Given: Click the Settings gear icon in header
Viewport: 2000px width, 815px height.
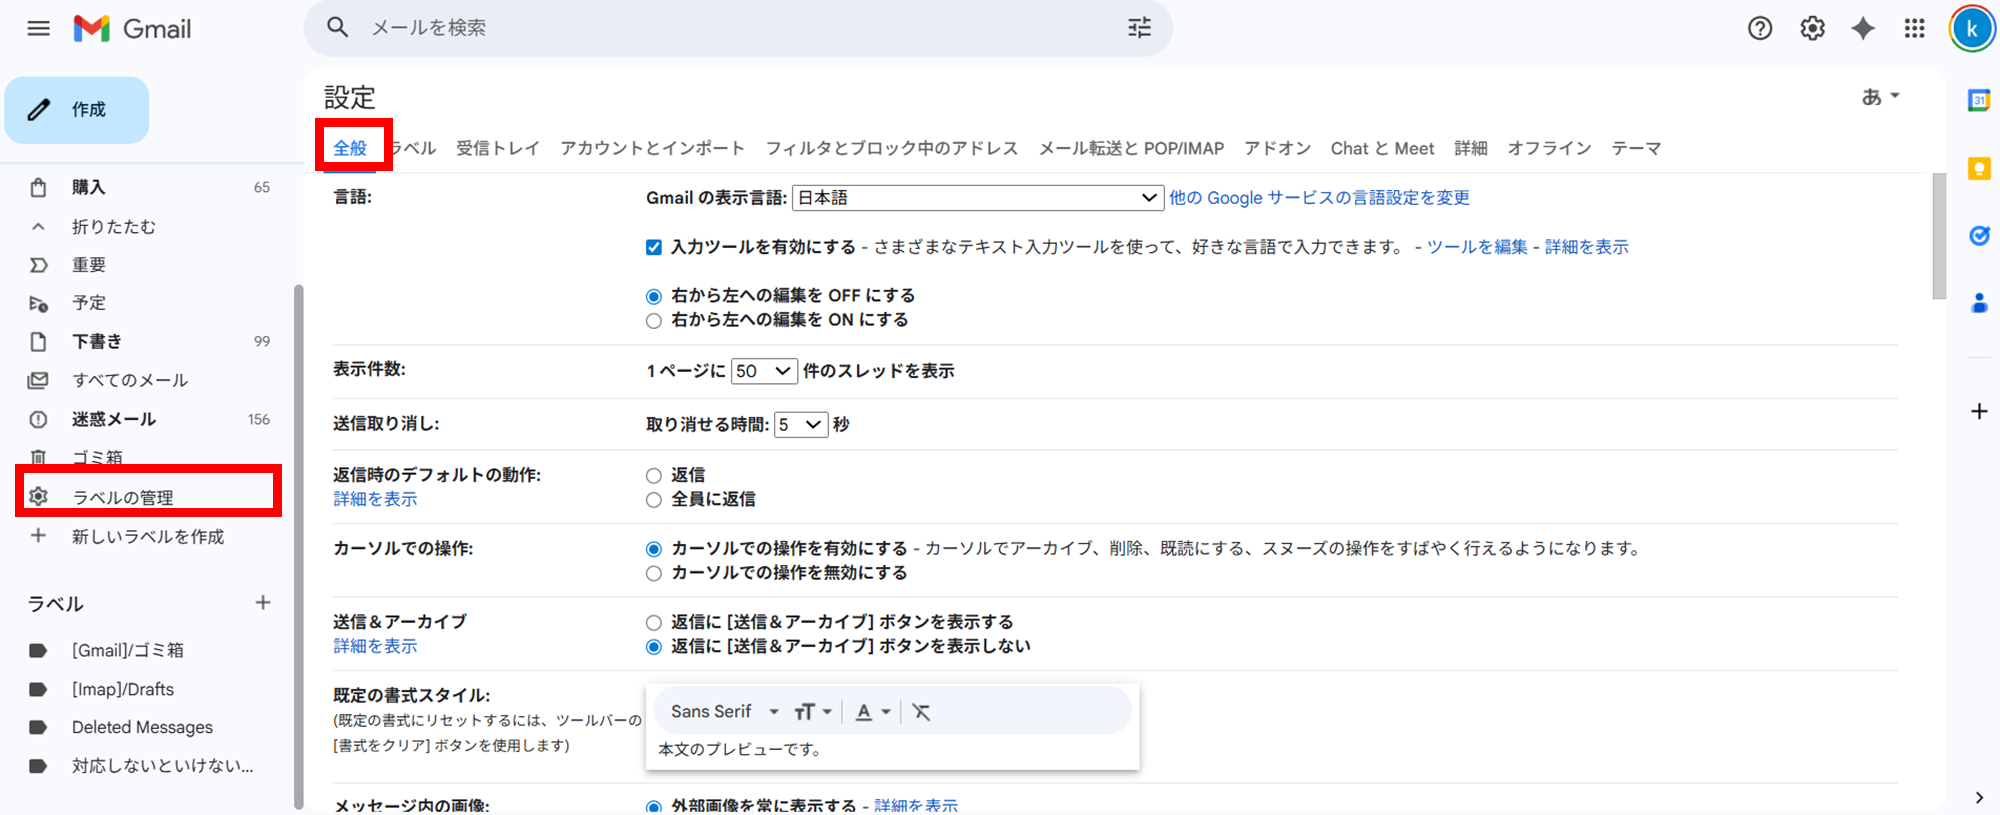Looking at the screenshot, I should pyautogui.click(x=1812, y=28).
